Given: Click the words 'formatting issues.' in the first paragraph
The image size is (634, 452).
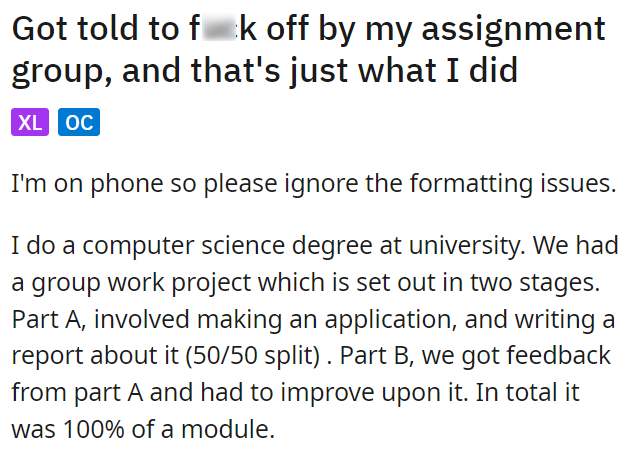Looking at the screenshot, I should [513, 184].
